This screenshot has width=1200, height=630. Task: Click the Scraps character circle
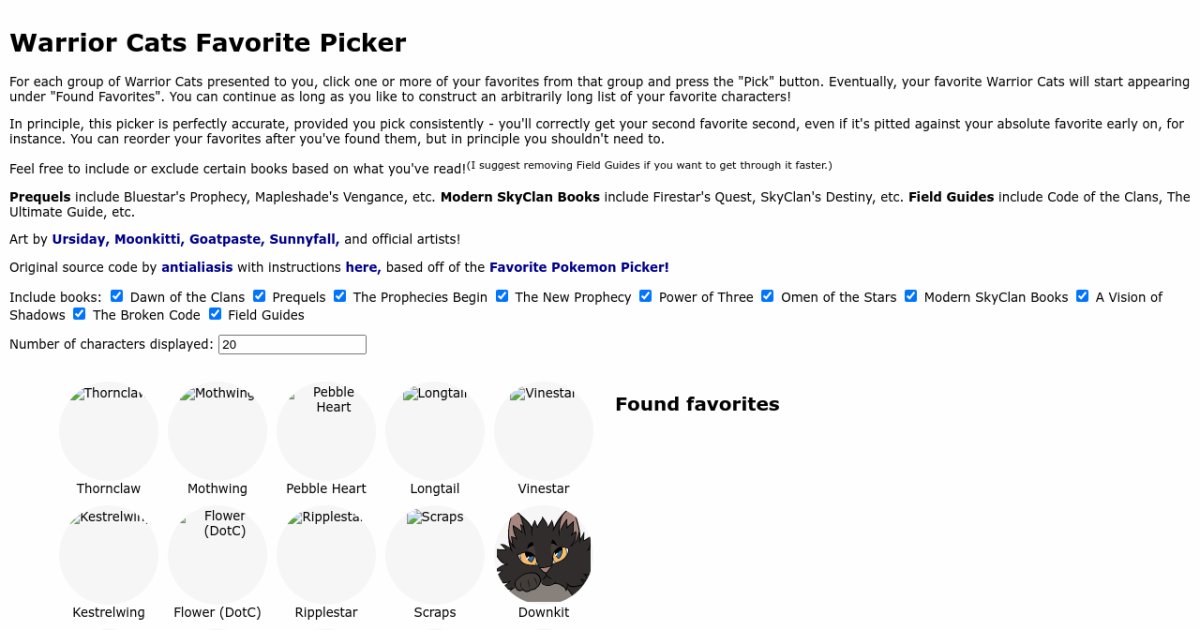[x=435, y=556]
